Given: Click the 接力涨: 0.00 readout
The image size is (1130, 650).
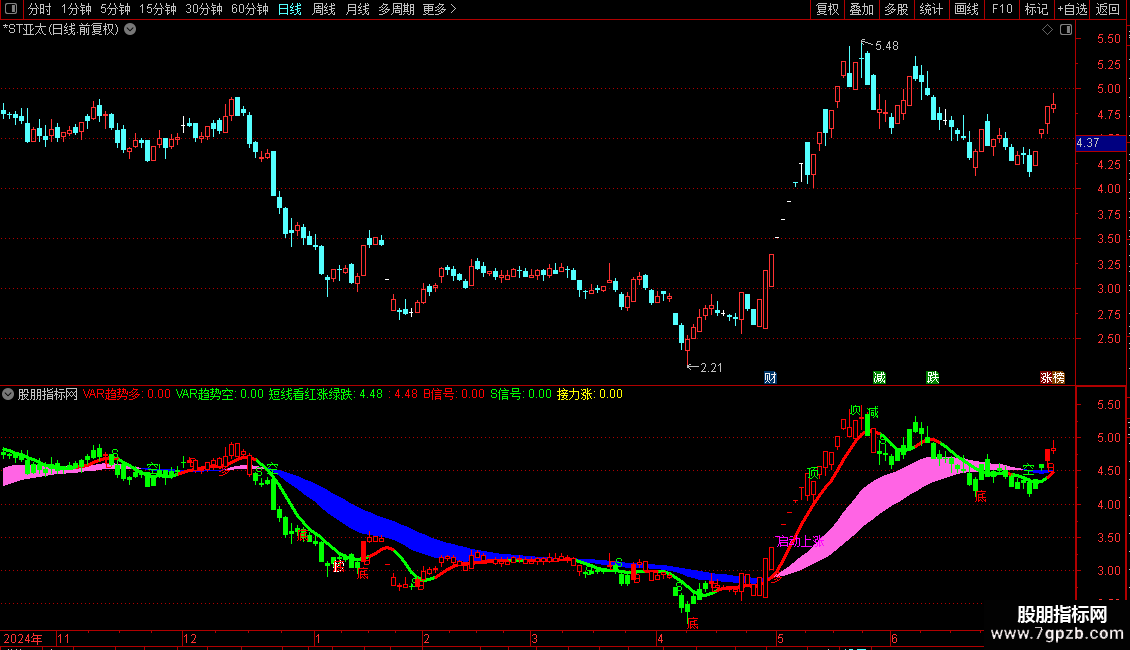Looking at the screenshot, I should (590, 394).
